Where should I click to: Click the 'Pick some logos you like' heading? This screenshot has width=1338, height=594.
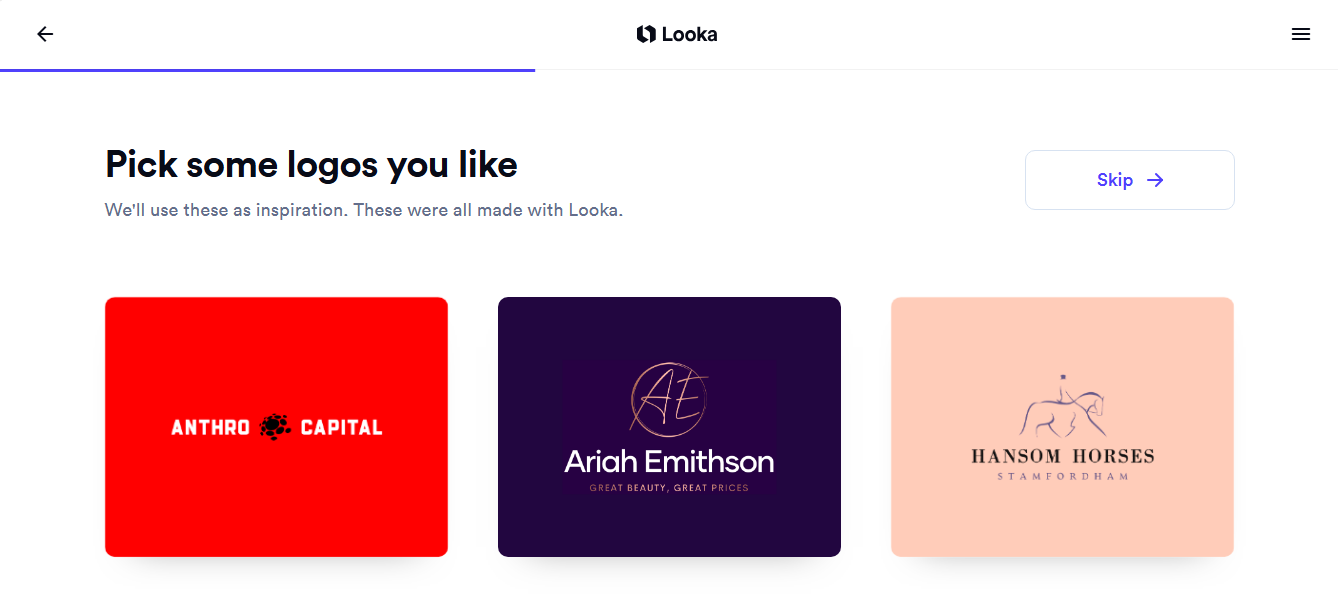point(311,164)
